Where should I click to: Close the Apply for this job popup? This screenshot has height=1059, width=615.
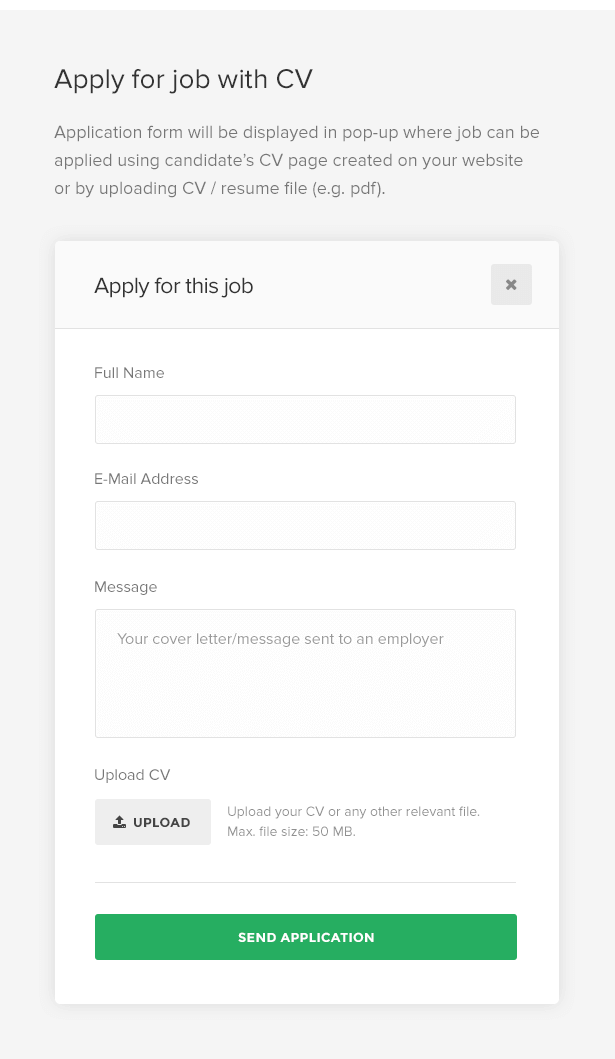pos(511,285)
